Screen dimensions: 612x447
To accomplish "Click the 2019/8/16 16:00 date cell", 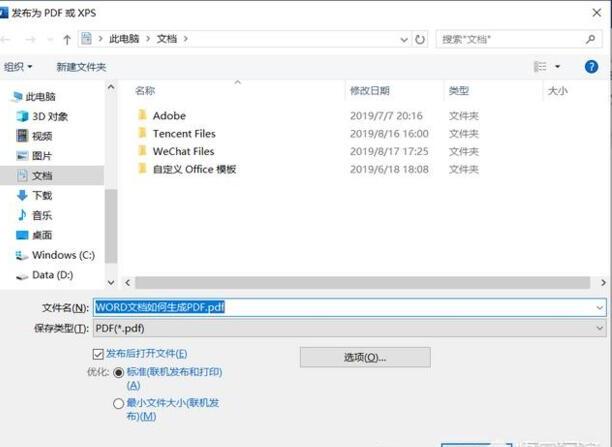I will (389, 134).
